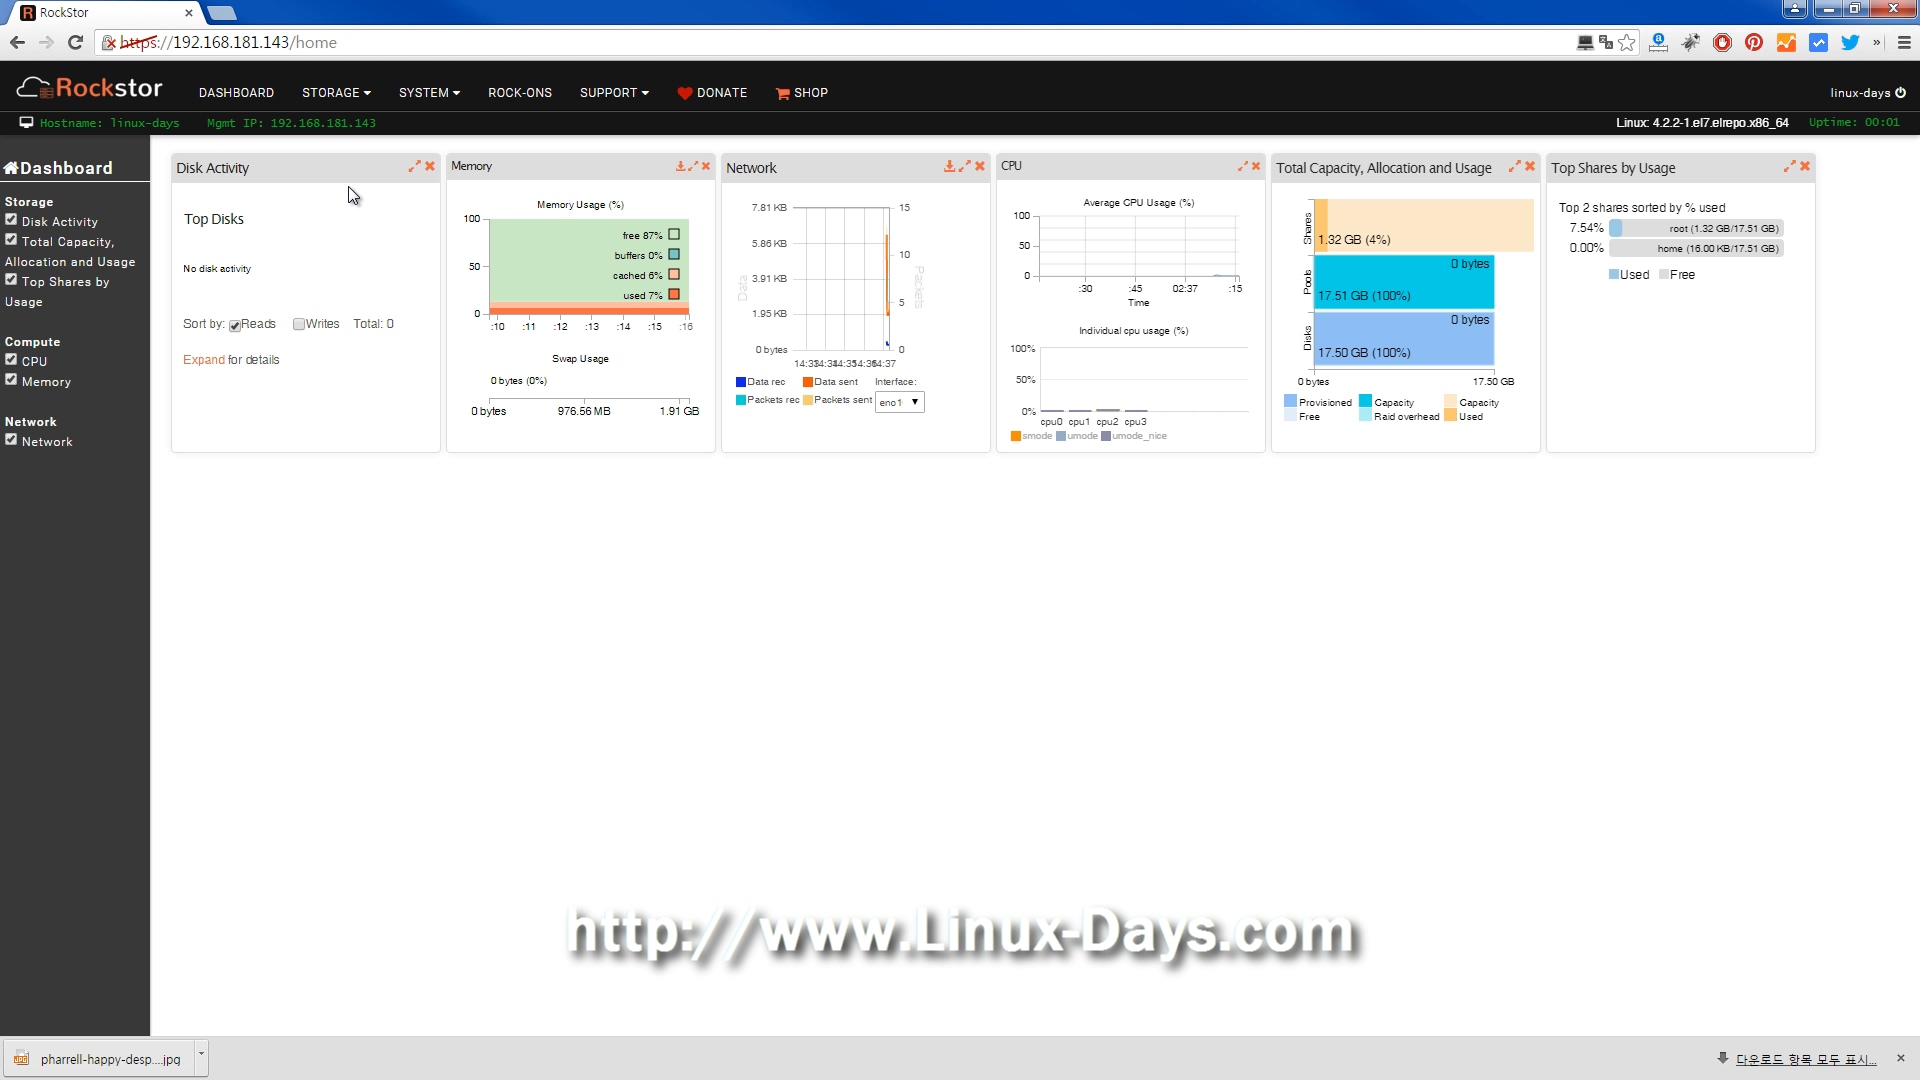Image resolution: width=1920 pixels, height=1080 pixels.
Task: Expand the Disk Activity widget
Action: click(414, 167)
